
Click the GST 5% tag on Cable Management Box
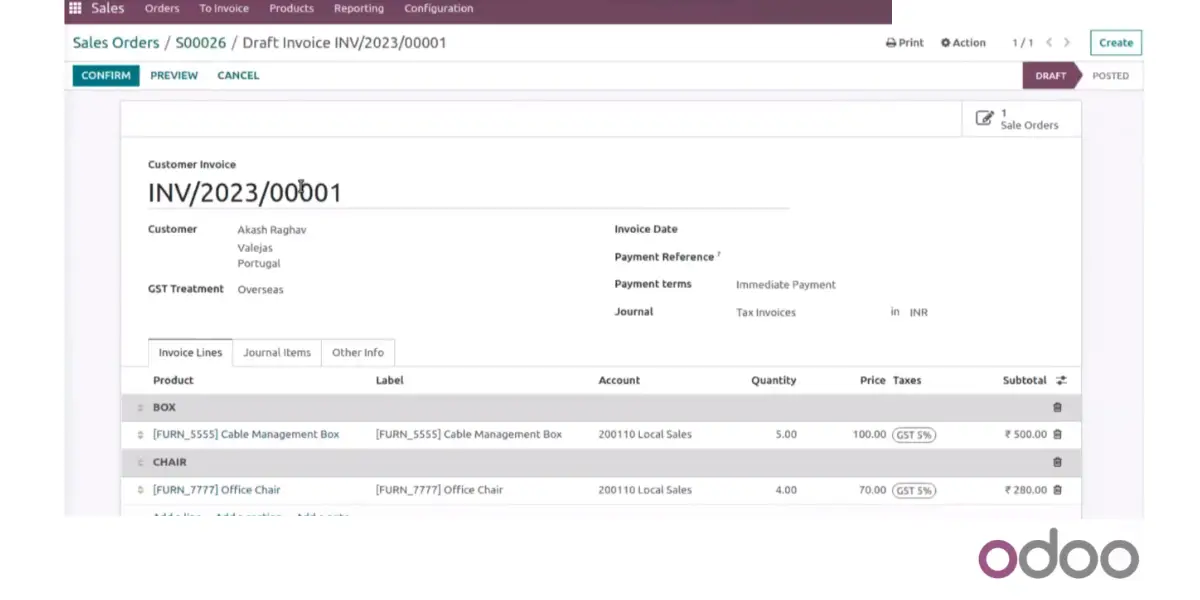[914, 435]
